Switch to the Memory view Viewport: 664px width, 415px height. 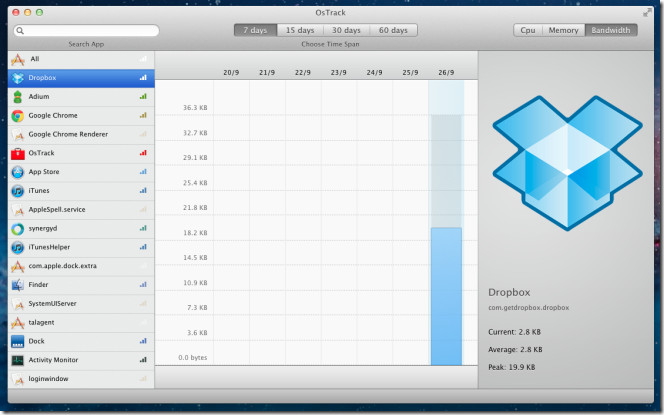pyautogui.click(x=563, y=30)
